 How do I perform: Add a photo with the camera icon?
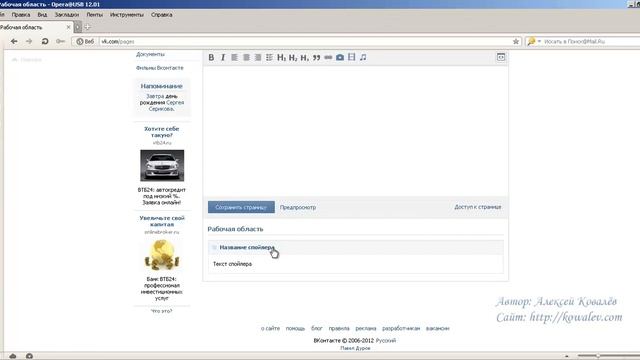click(x=340, y=58)
